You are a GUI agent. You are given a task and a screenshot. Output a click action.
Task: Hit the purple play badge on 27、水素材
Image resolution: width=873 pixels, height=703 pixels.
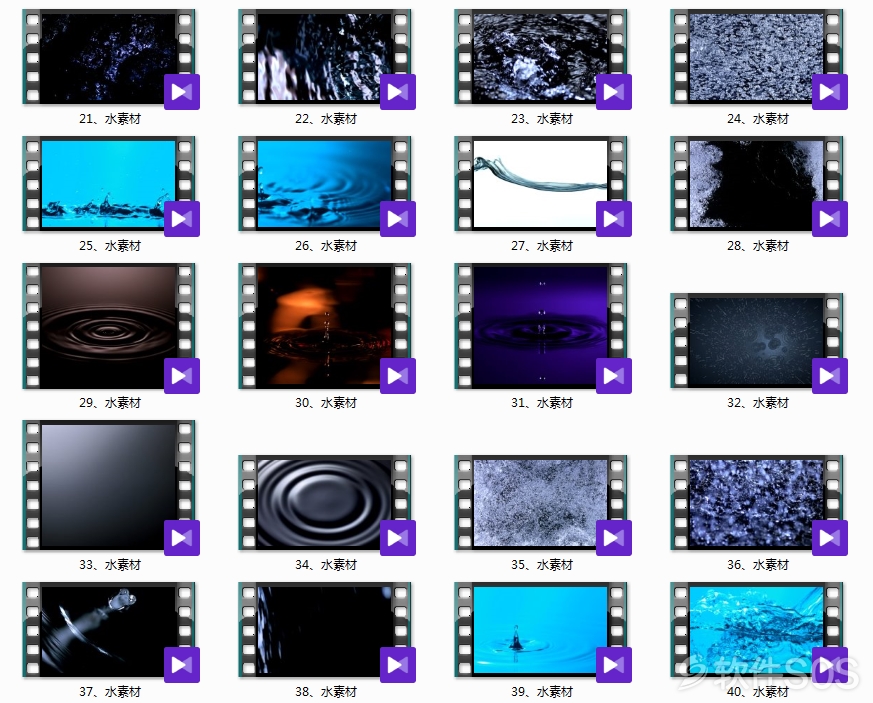pyautogui.click(x=614, y=219)
